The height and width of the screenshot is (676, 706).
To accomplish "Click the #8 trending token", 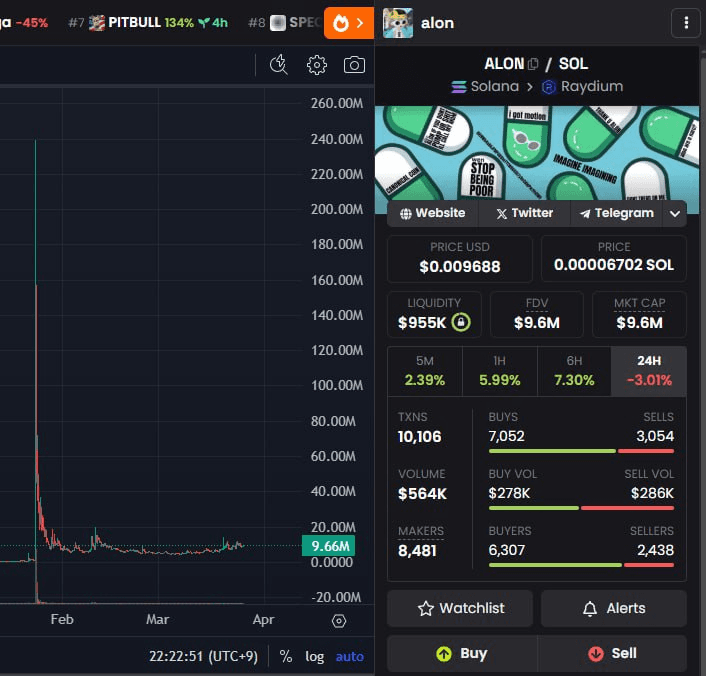I will (285, 23).
